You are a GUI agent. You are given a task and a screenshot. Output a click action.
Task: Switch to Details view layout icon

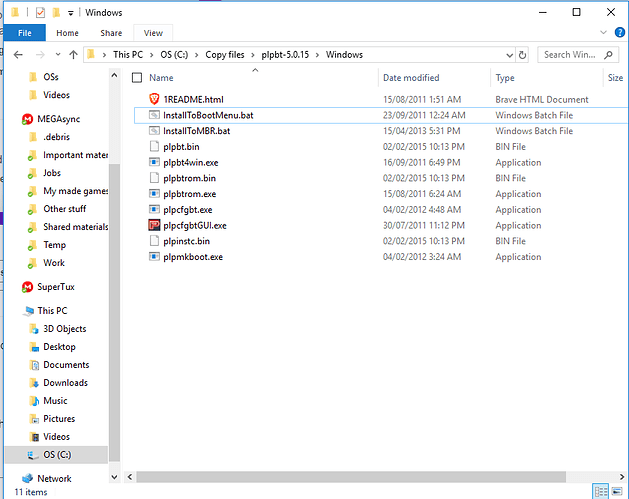pos(601,491)
